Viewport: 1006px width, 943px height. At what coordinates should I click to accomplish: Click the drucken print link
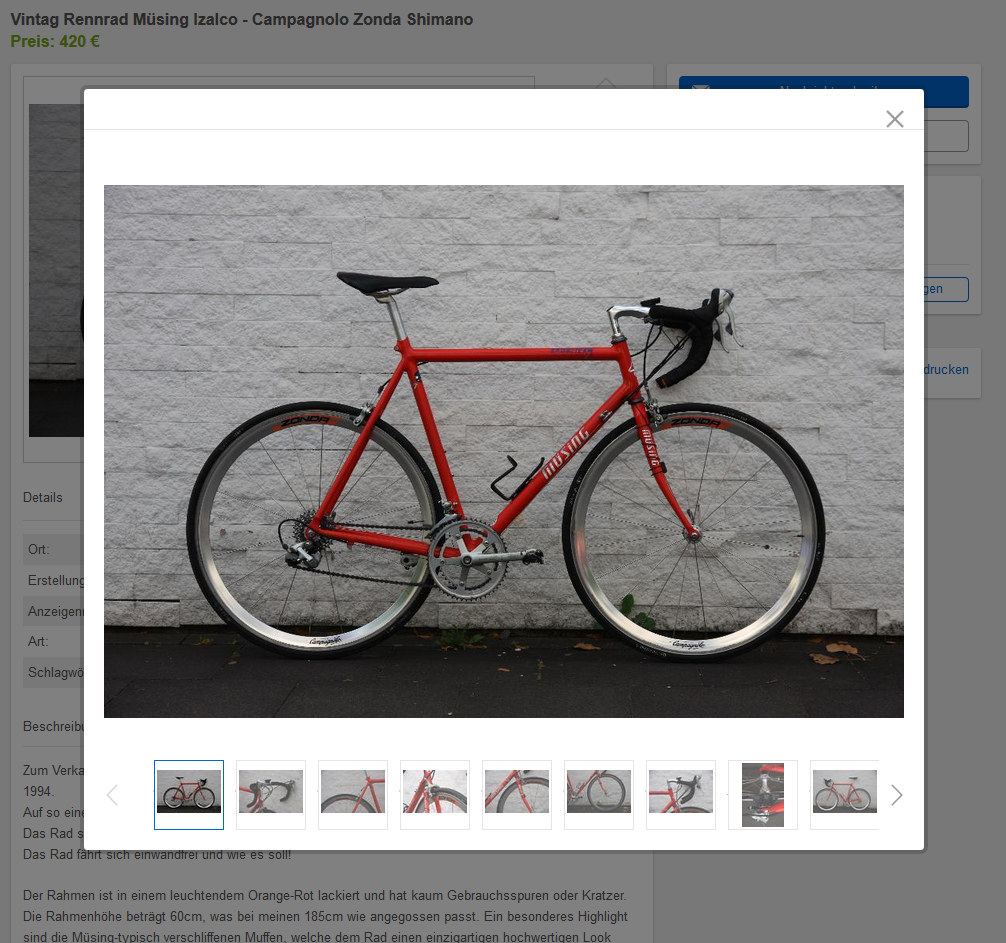pos(946,370)
